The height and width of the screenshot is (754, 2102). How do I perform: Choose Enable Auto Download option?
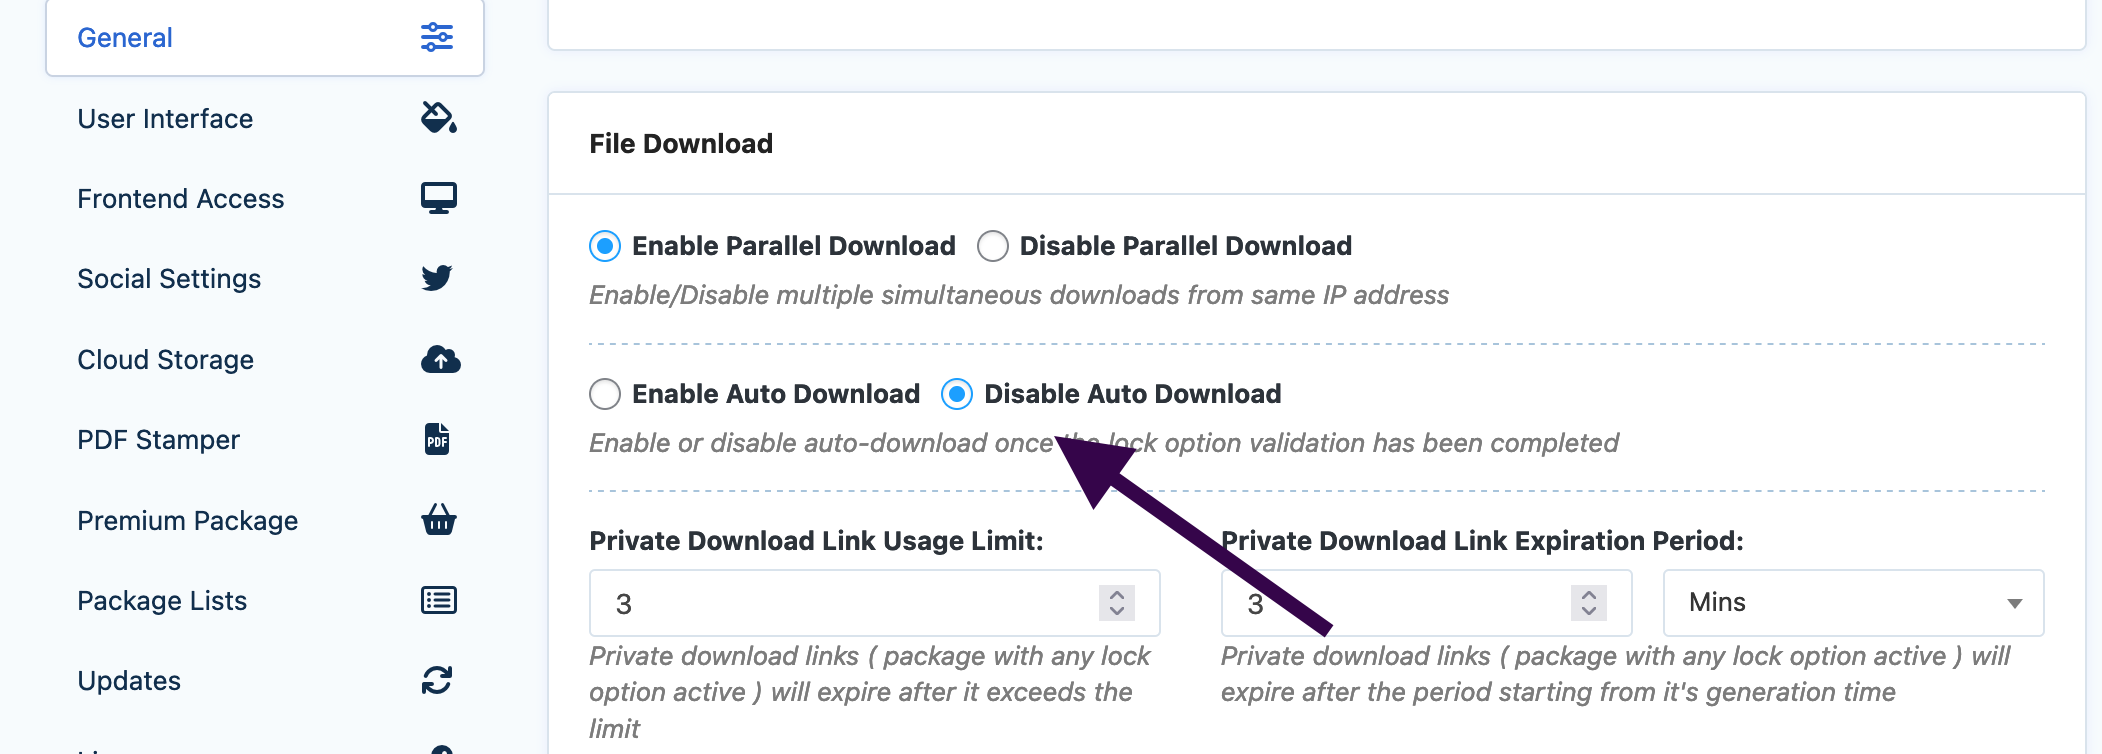605,394
